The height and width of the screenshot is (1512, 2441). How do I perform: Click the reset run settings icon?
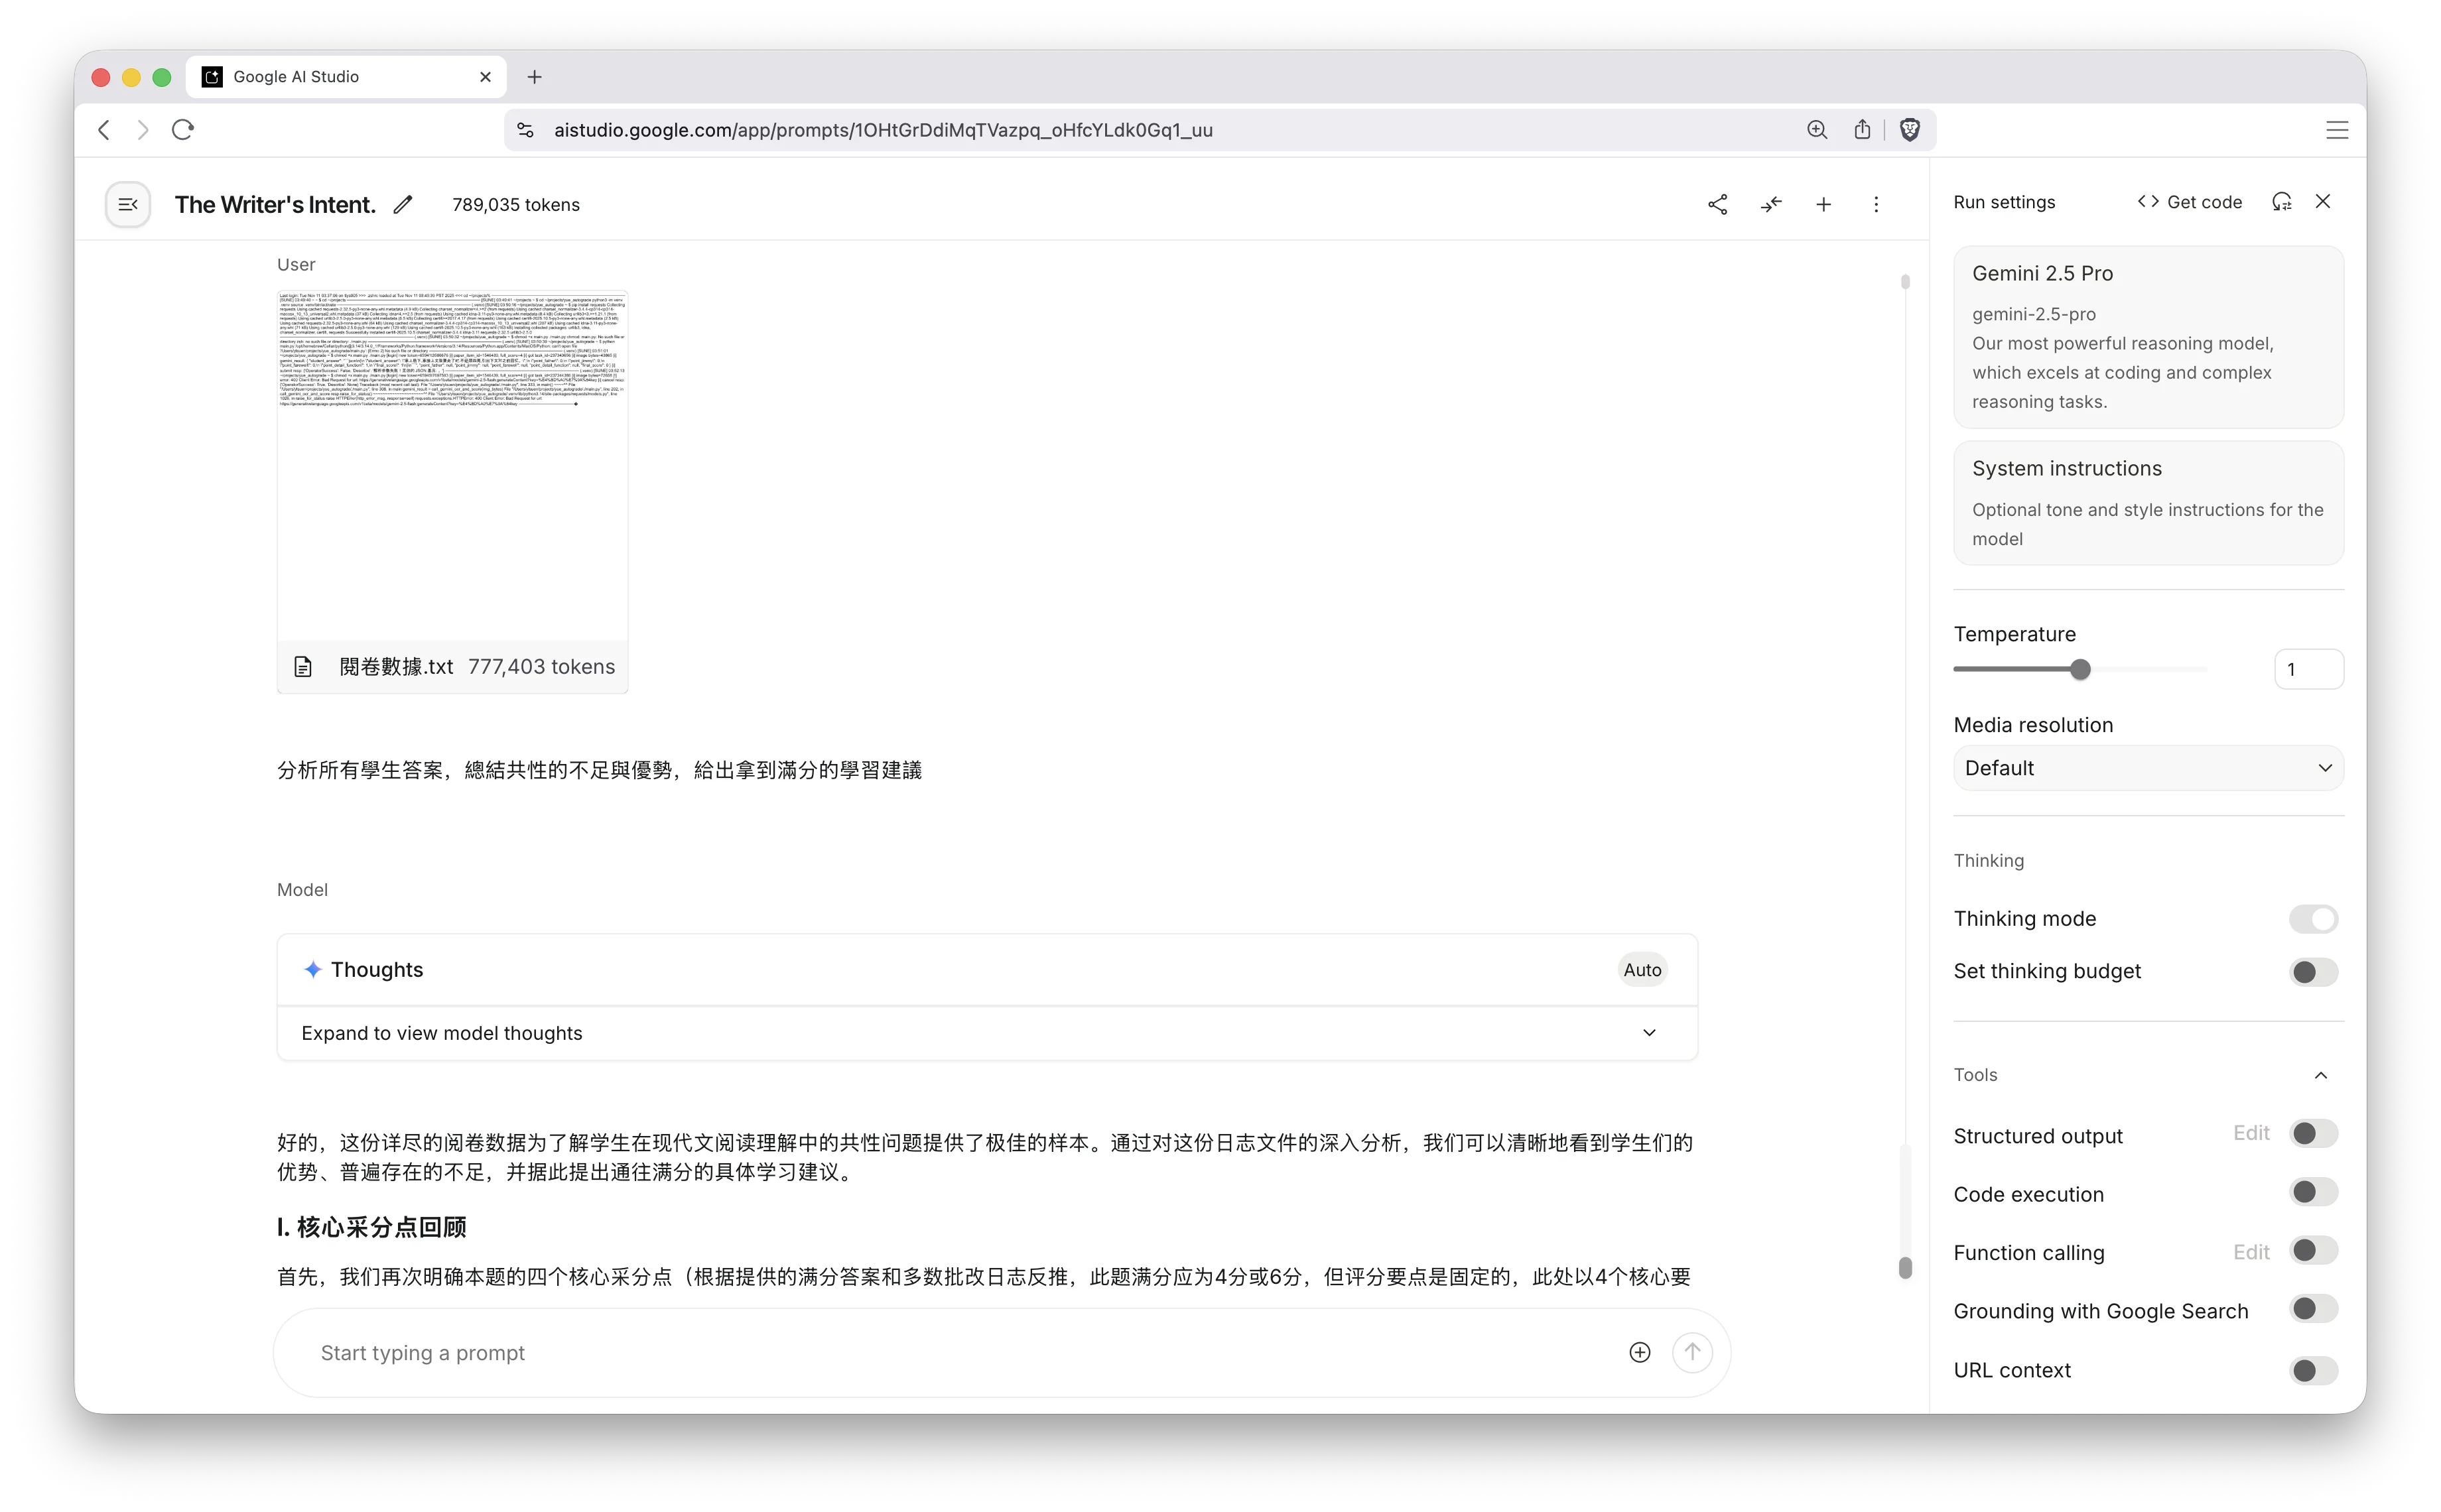(x=2283, y=201)
